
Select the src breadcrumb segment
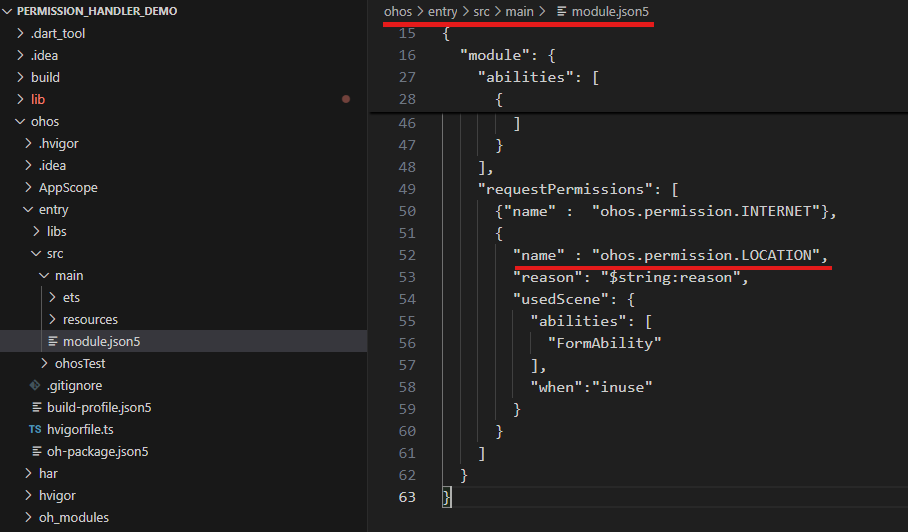pyautogui.click(x=481, y=12)
